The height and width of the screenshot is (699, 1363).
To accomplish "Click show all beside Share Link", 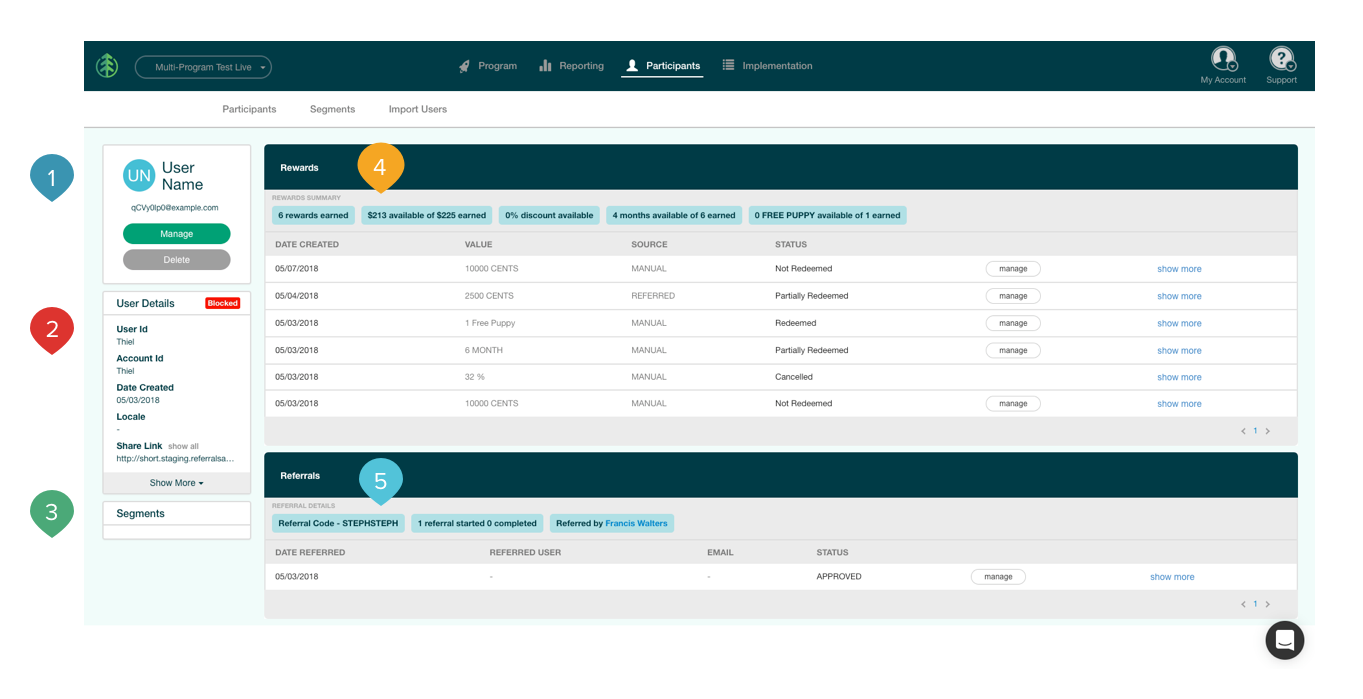I will (183, 446).
